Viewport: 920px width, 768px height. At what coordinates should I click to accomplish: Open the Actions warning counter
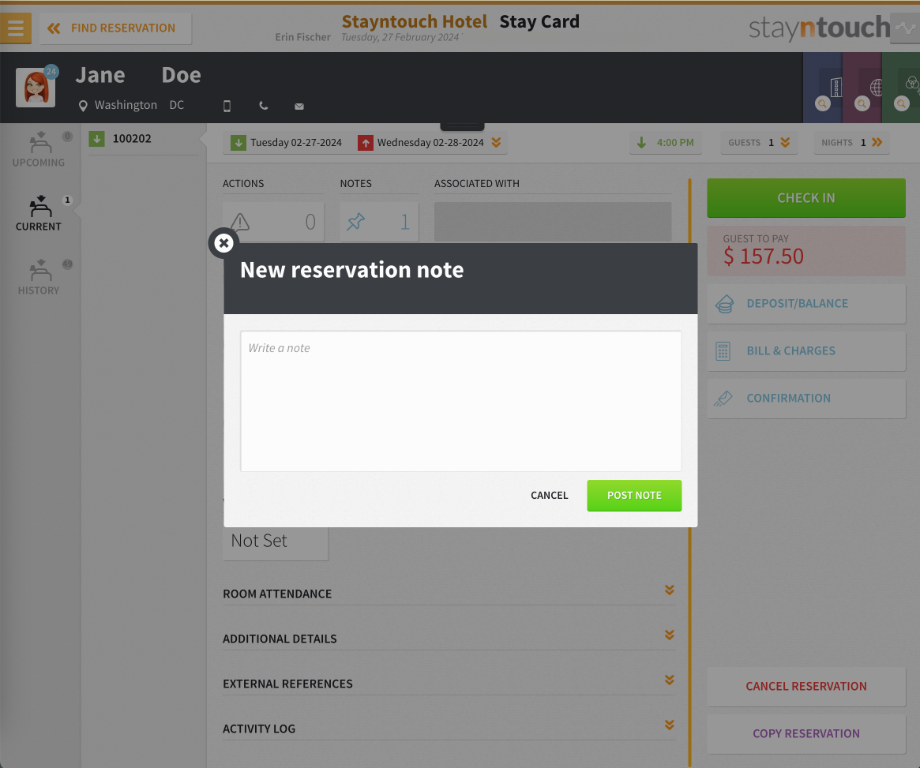click(x=273, y=222)
